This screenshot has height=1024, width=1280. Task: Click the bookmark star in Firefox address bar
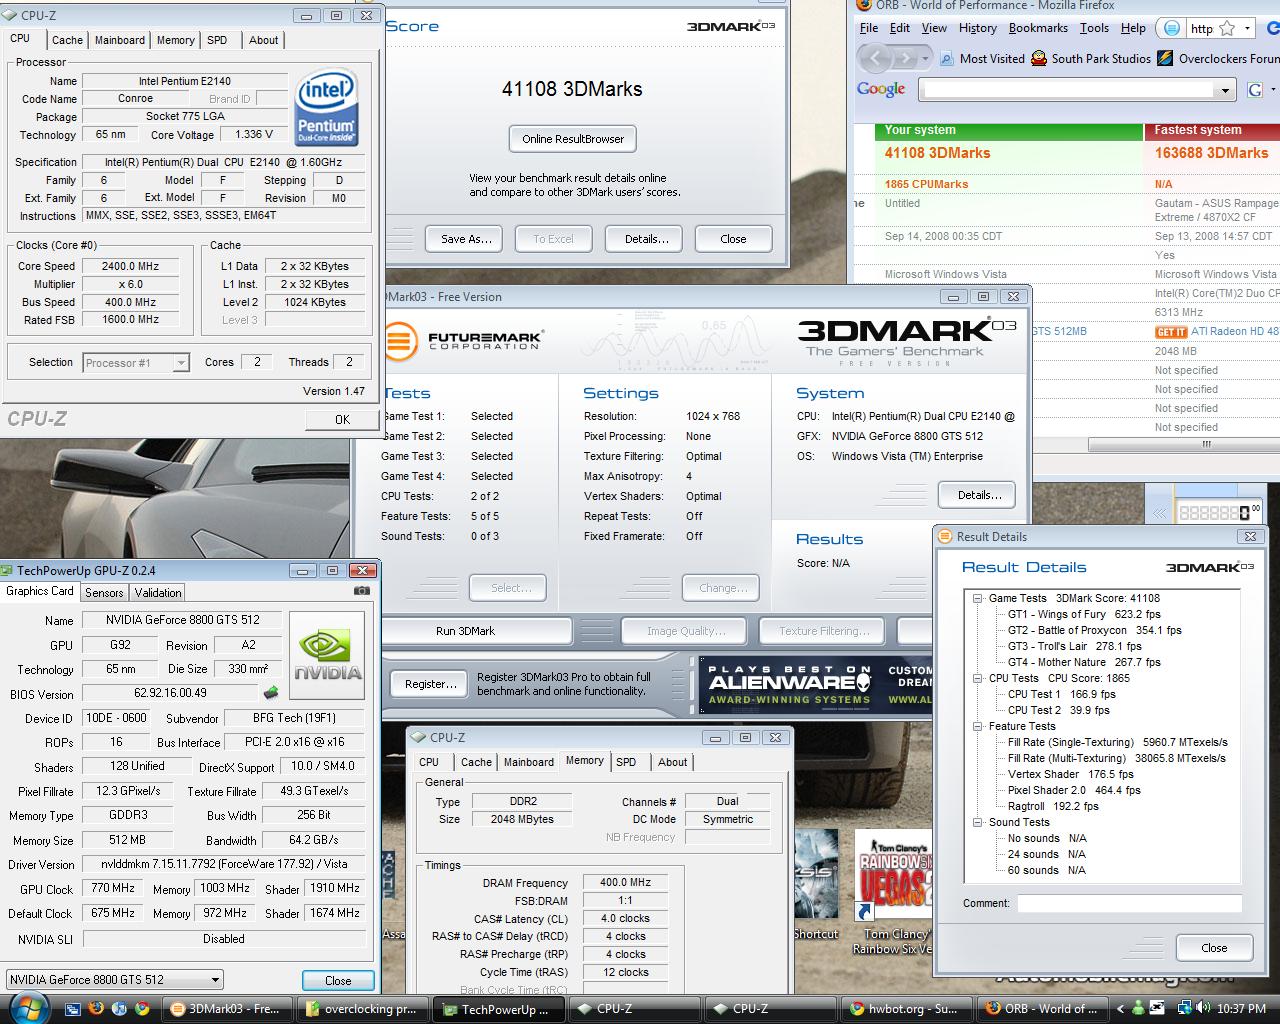tap(1227, 28)
